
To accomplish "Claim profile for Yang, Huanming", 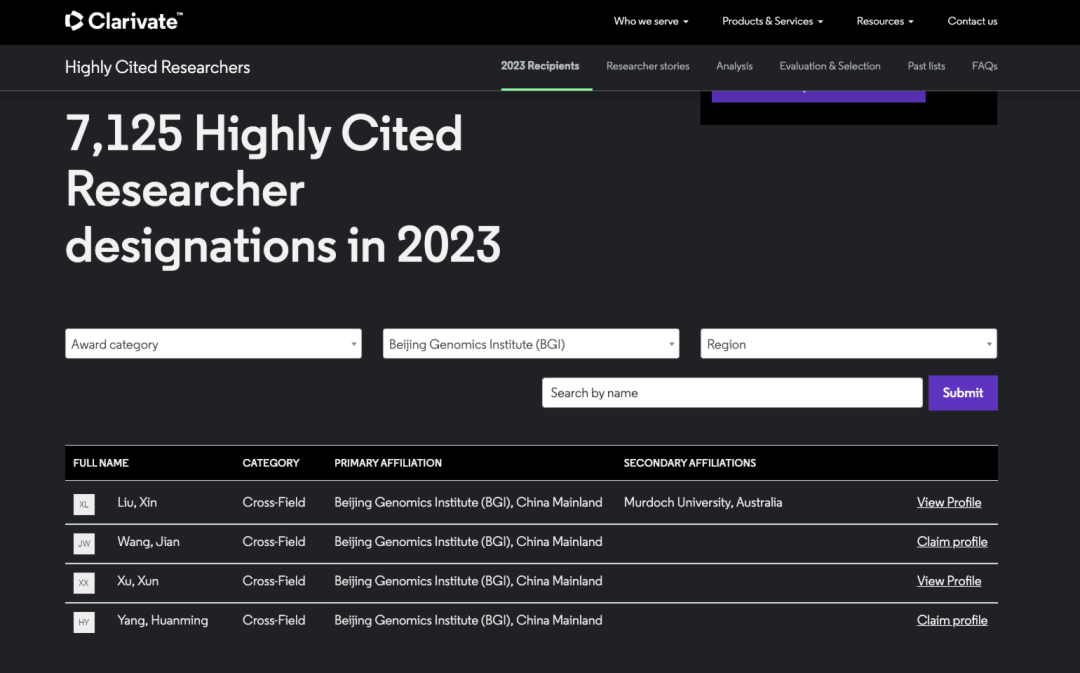I will [x=952, y=621].
